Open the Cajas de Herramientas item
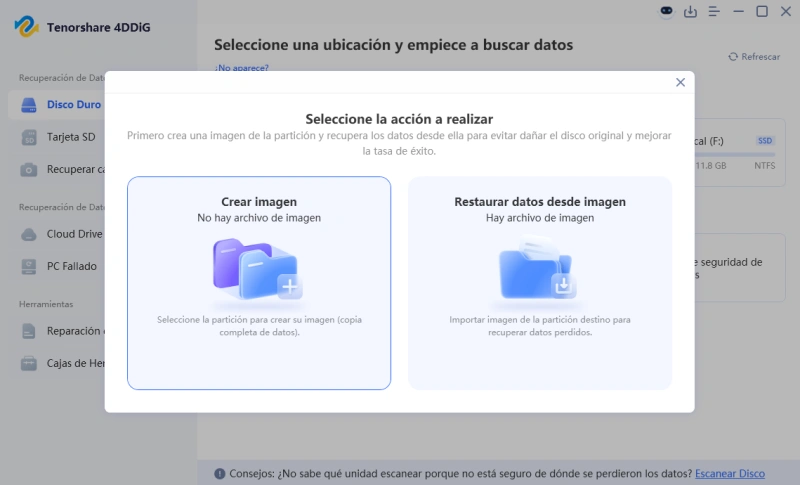The image size is (800, 485). tap(57, 363)
